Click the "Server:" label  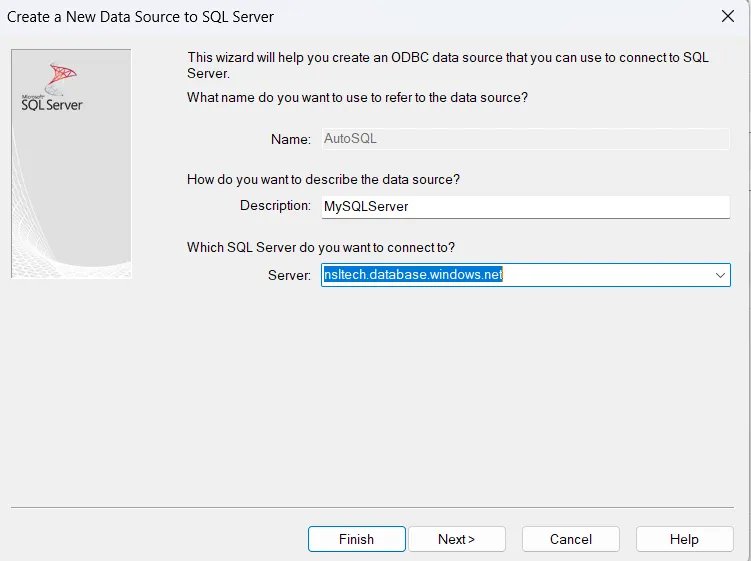289,275
